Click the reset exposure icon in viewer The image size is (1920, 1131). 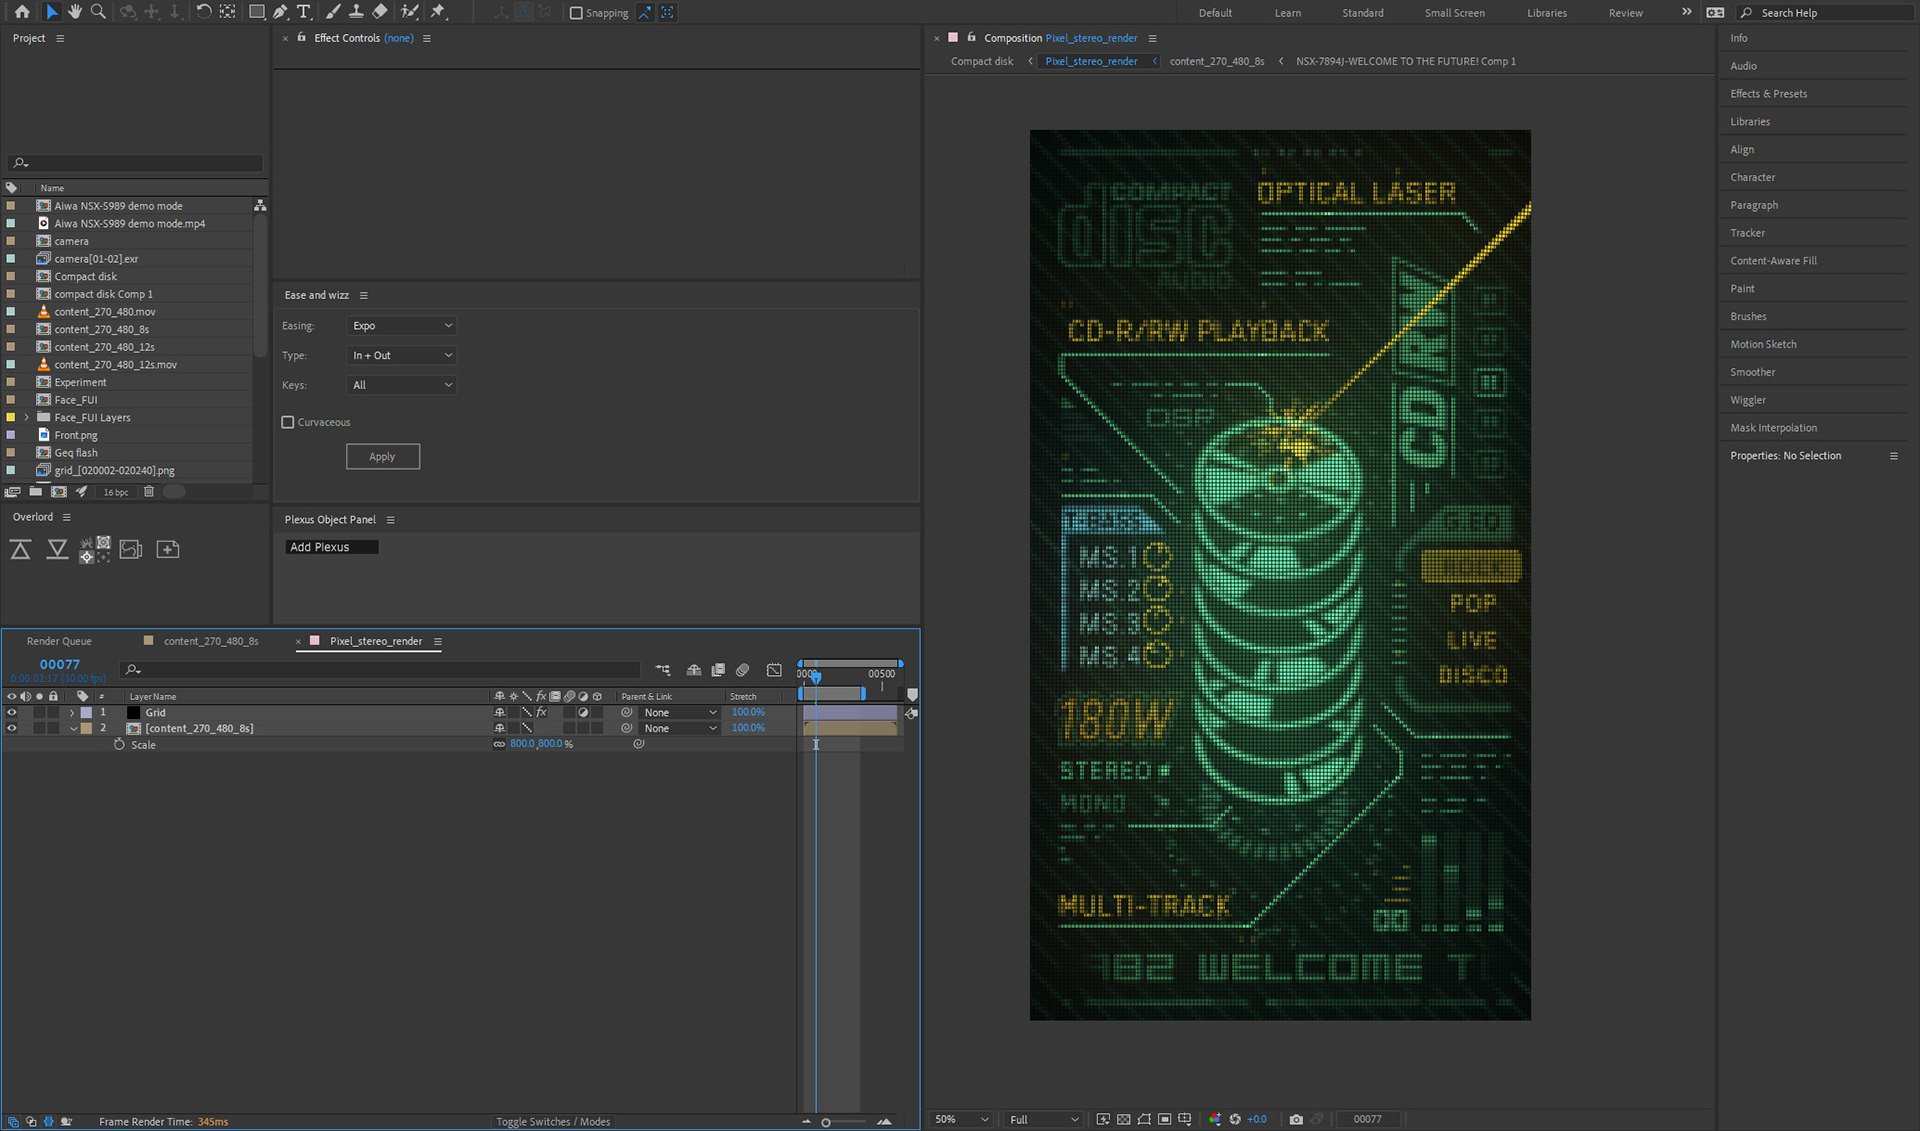pyautogui.click(x=1235, y=1119)
